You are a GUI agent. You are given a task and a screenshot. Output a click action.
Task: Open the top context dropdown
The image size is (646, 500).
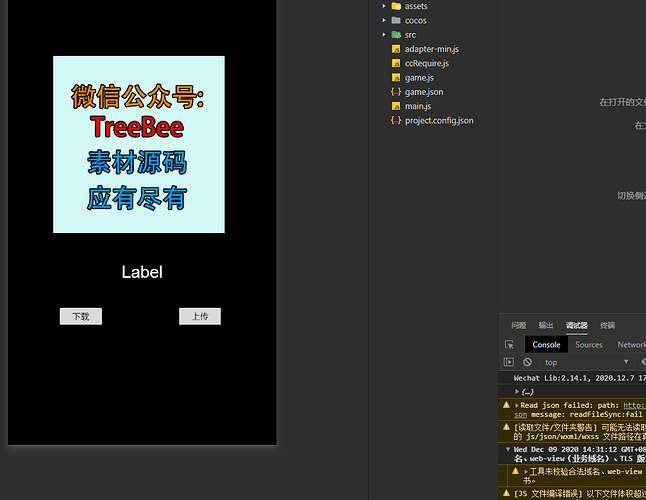click(587, 362)
